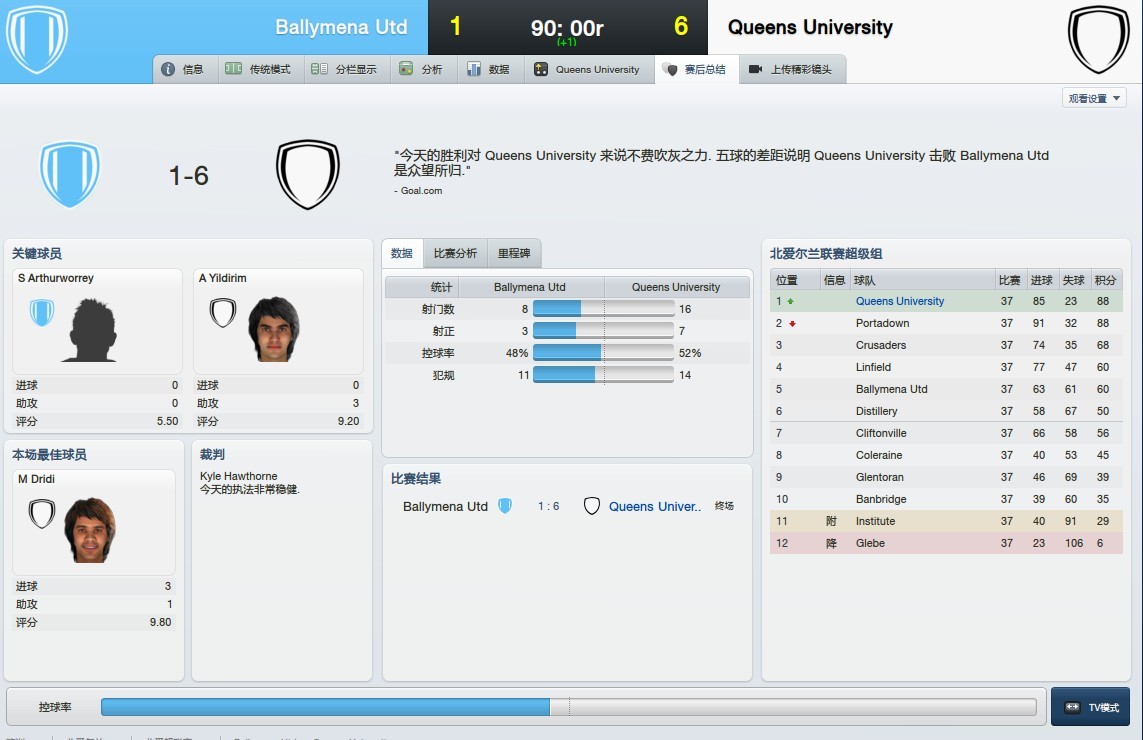Screen dimensions: 1143x740
Task: Select A Yildirim player portrait
Action: 274,329
